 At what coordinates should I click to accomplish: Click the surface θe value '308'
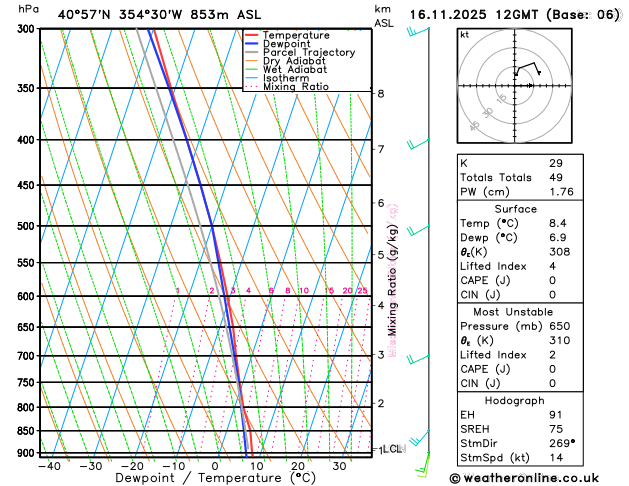pos(560,252)
